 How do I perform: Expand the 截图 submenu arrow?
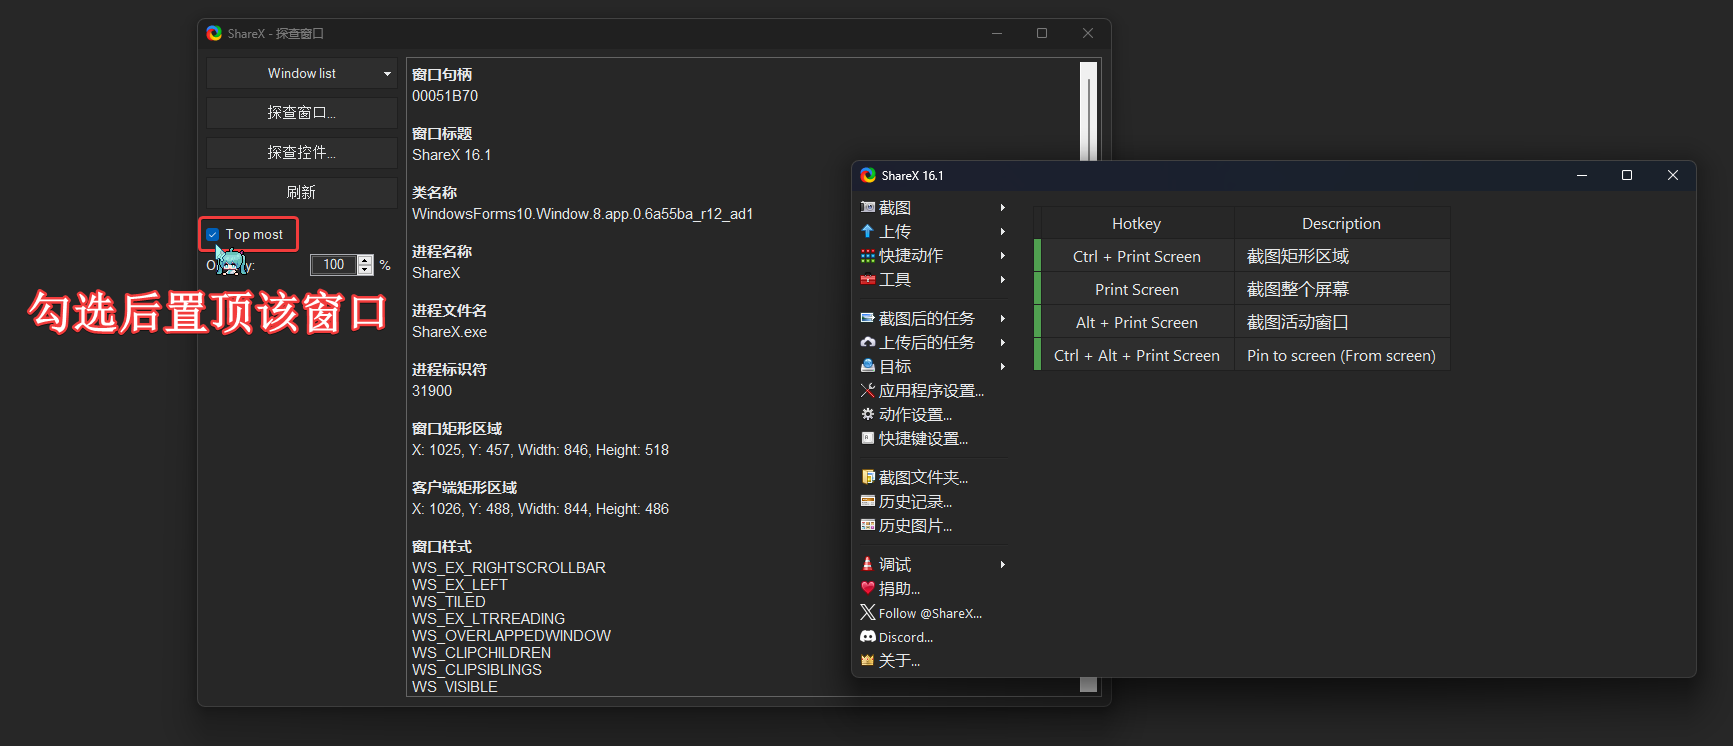[1002, 207]
